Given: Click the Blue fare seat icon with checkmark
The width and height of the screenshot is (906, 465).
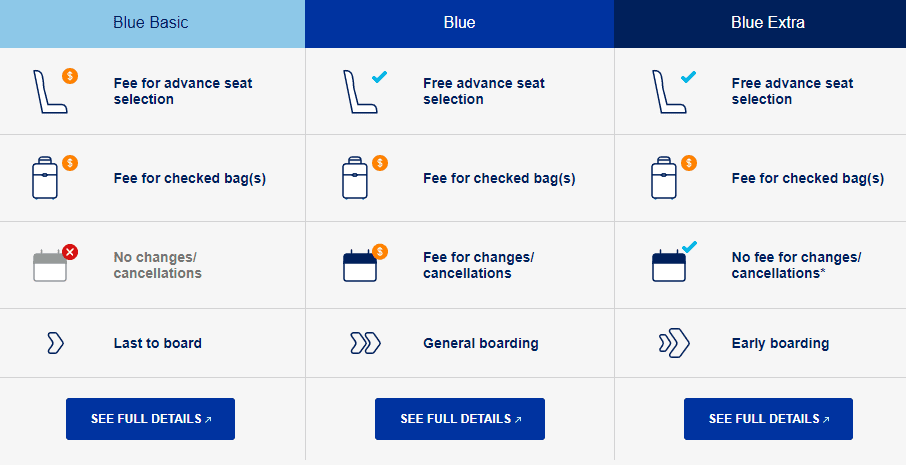Looking at the screenshot, I should pos(365,91).
